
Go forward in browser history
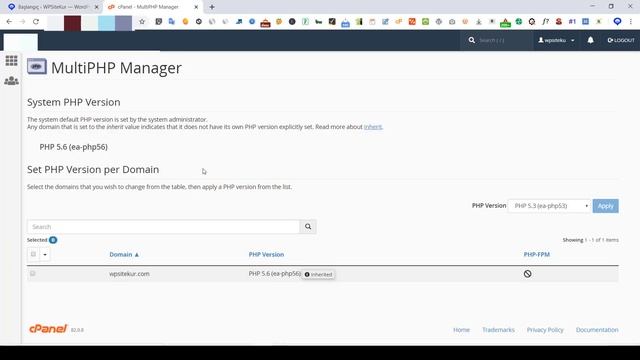coord(22,22)
